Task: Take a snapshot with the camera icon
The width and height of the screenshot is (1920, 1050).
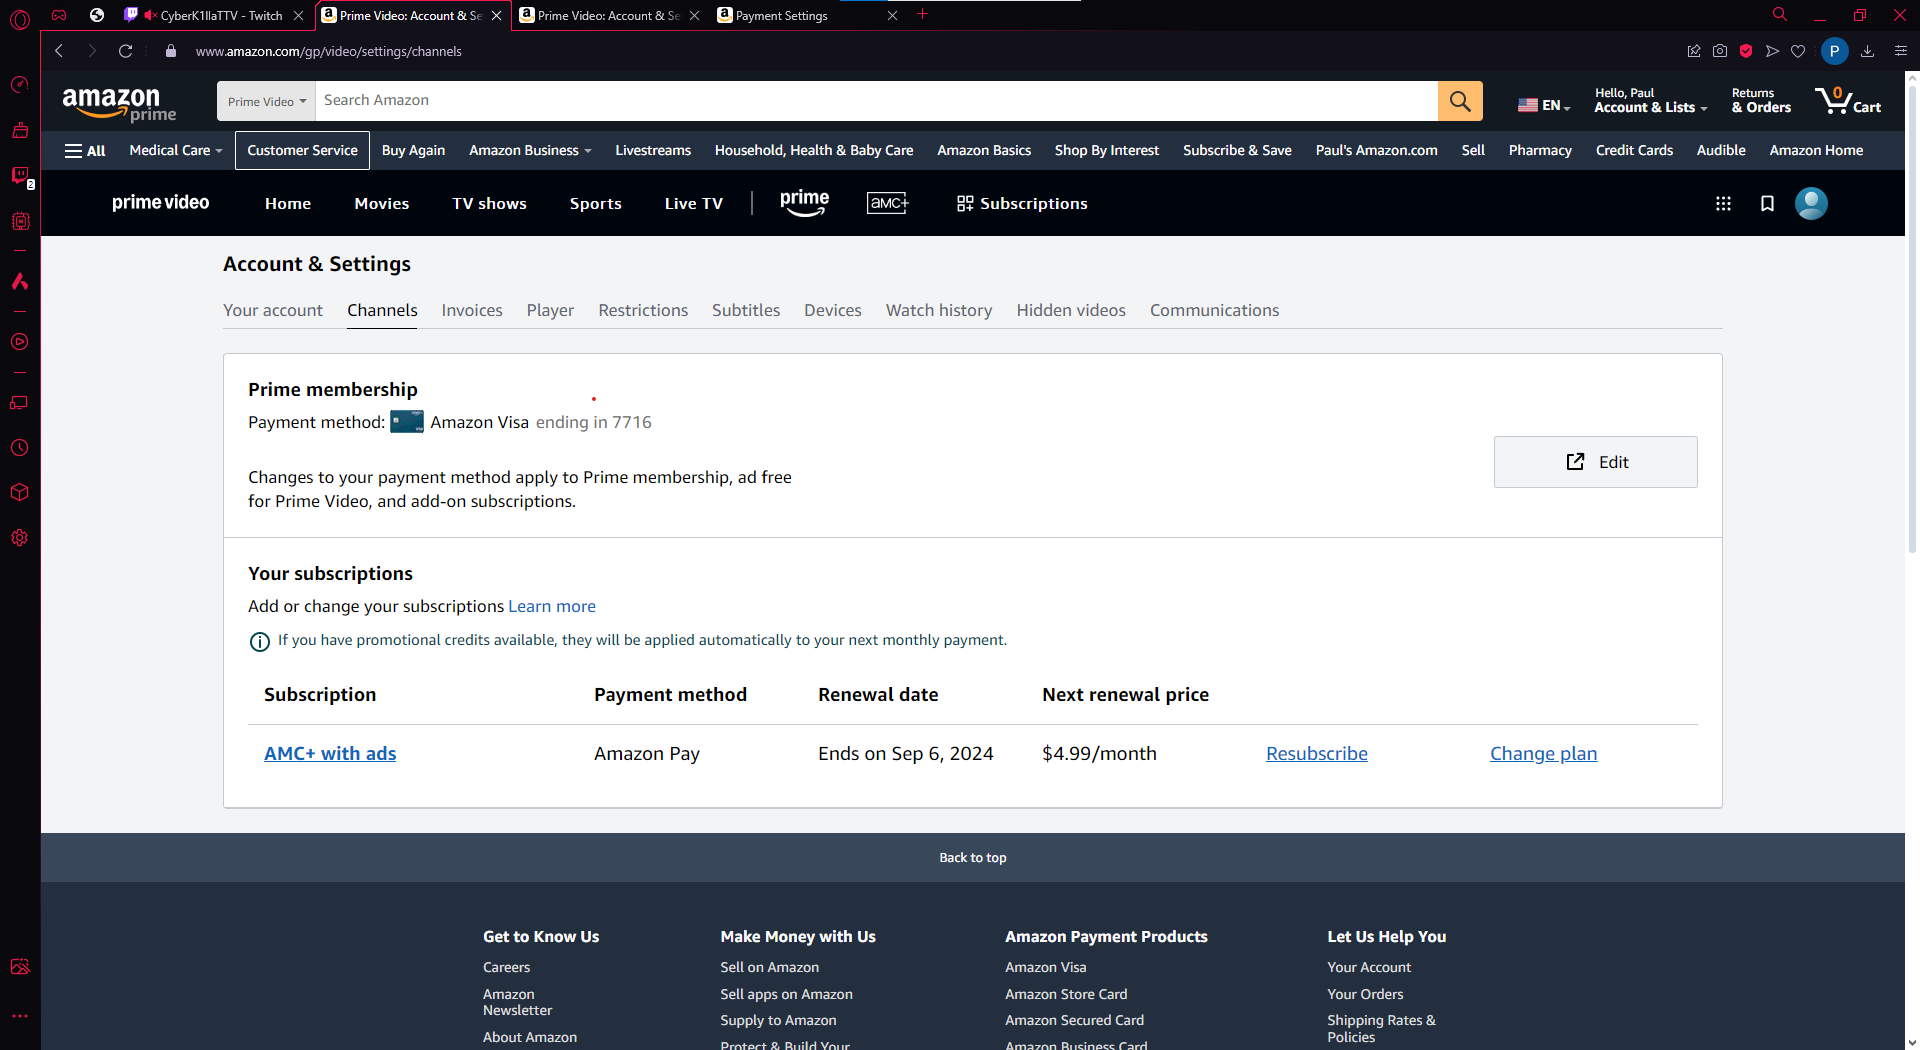Action: pos(1720,51)
